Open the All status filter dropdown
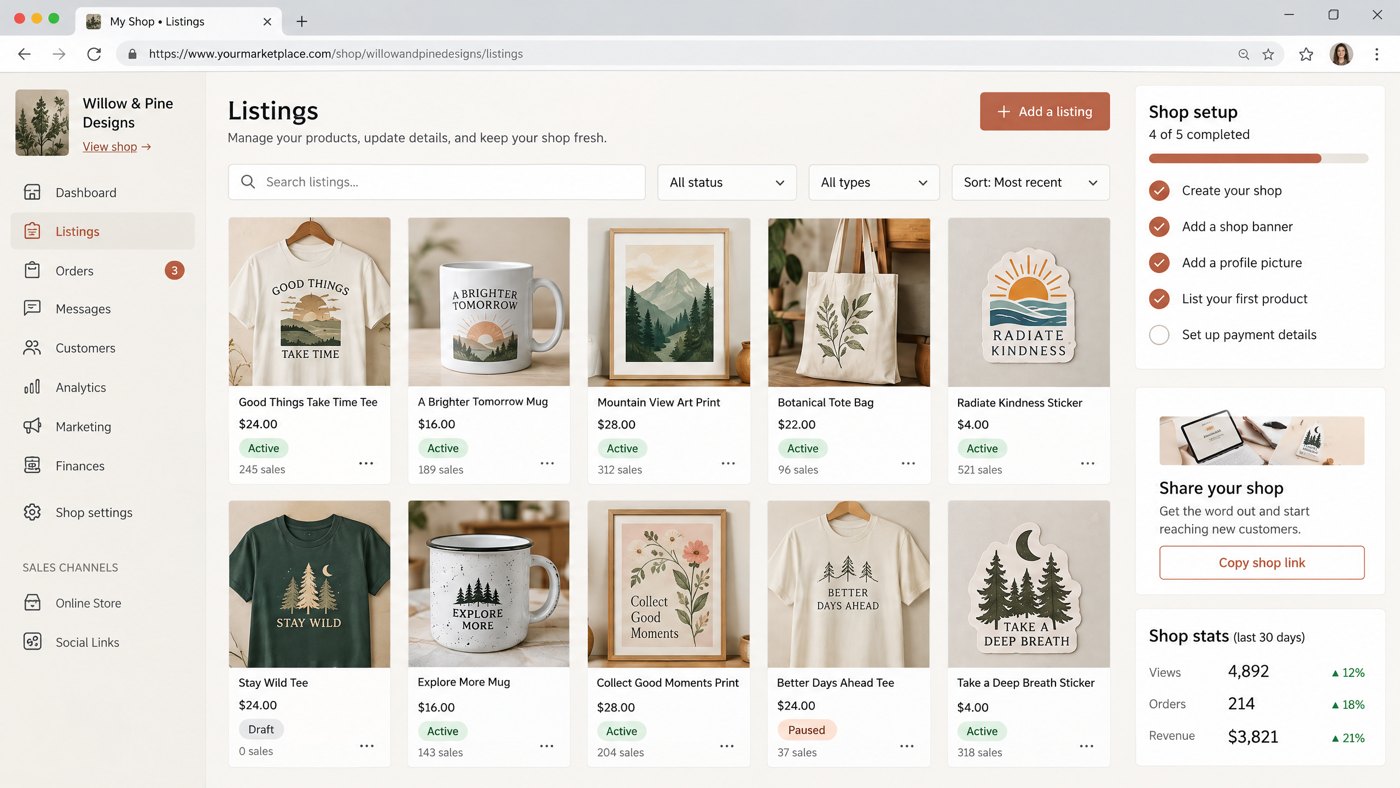This screenshot has width=1400, height=788. 727,182
